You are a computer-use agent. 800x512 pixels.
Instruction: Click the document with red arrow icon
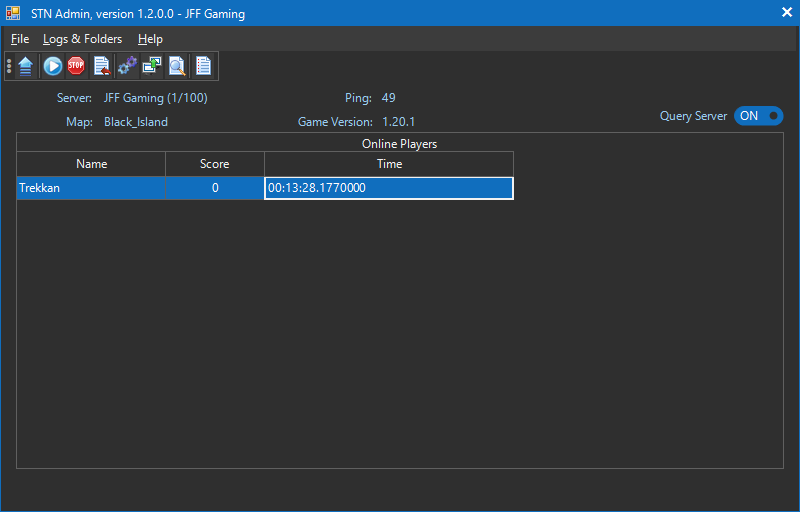click(x=101, y=67)
